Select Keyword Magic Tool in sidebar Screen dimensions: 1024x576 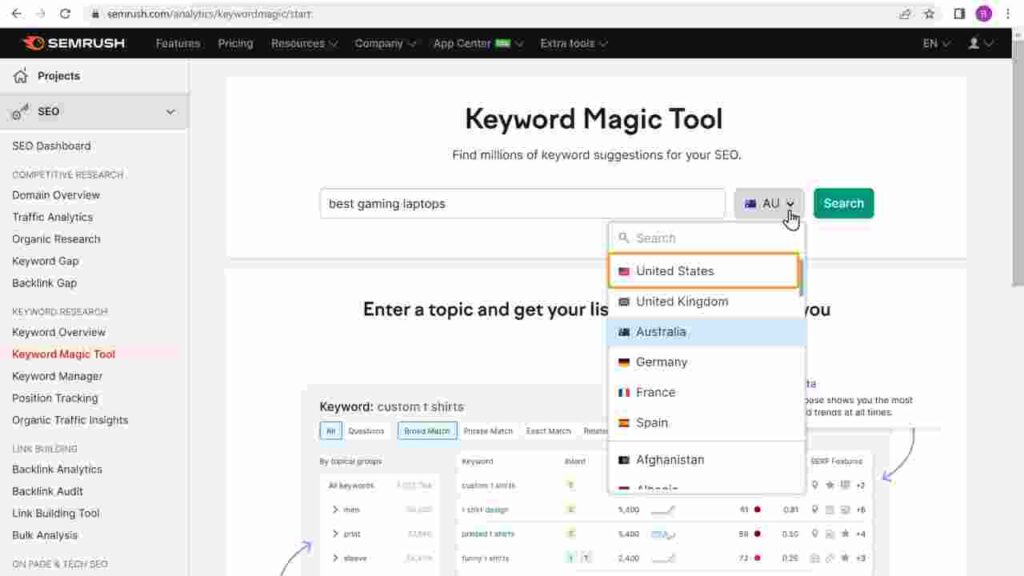click(63, 354)
